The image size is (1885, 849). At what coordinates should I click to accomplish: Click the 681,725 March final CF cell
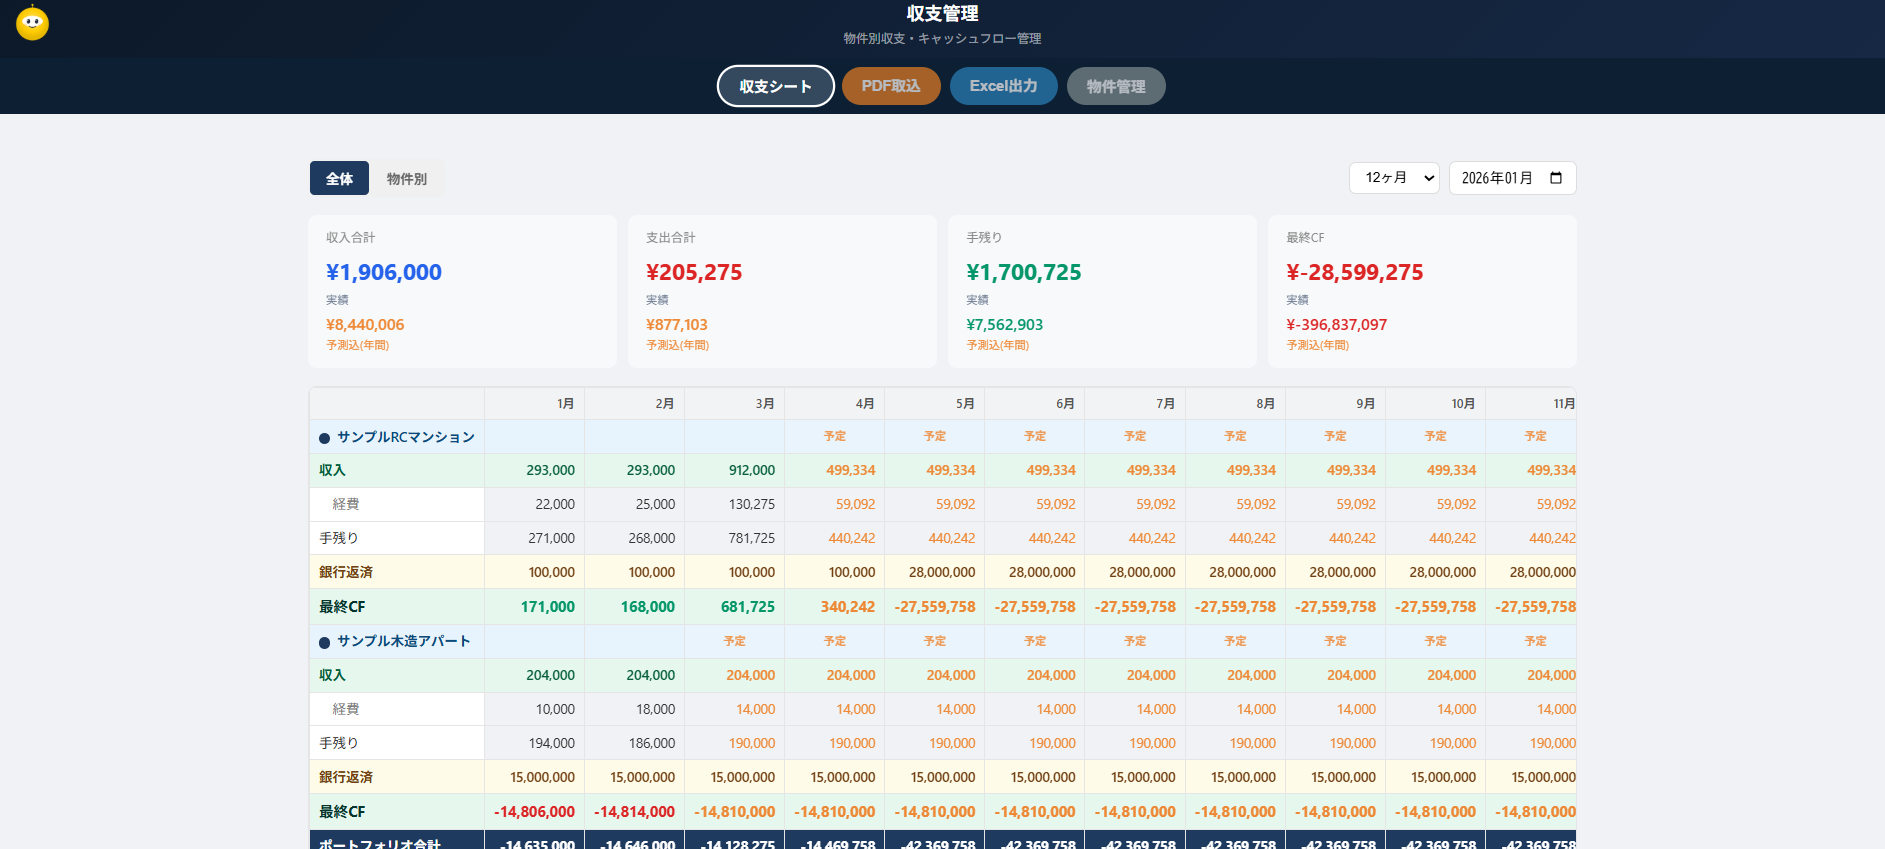coord(735,606)
